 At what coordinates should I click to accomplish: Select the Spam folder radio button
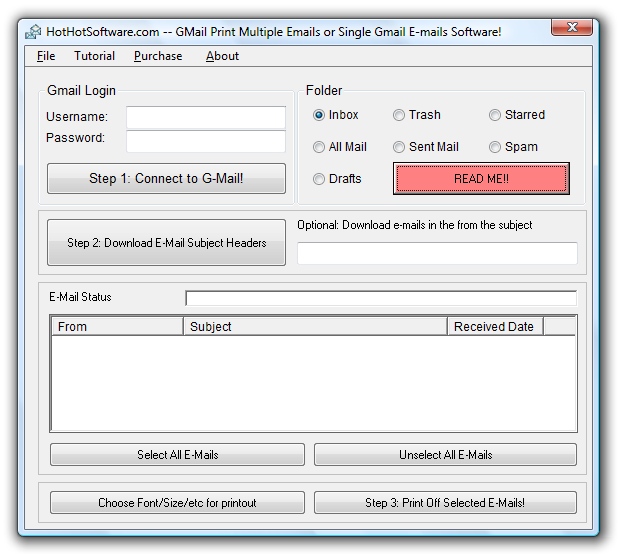[x=495, y=147]
